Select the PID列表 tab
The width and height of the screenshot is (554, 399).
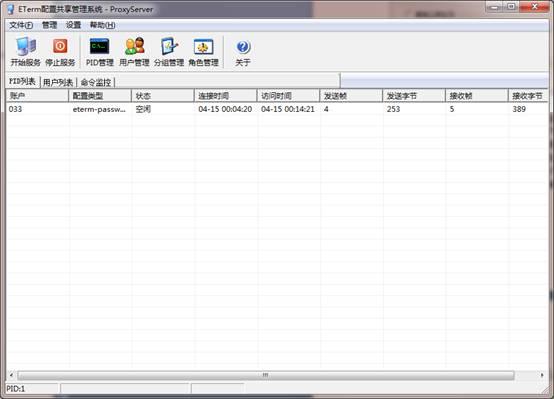pyautogui.click(x=22, y=81)
